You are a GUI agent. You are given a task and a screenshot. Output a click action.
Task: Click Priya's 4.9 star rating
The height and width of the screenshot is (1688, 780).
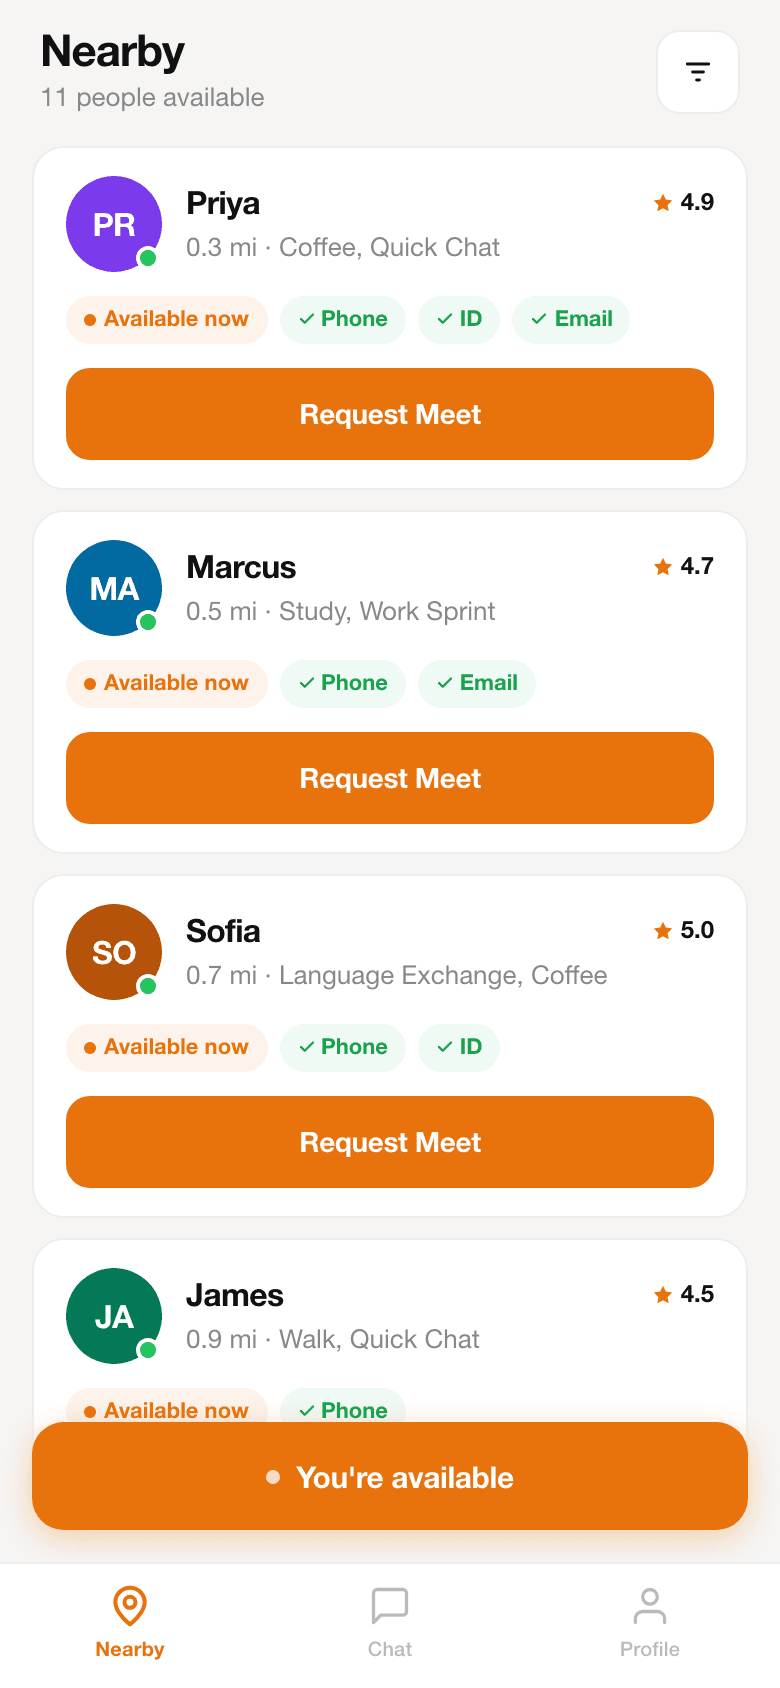[684, 203]
